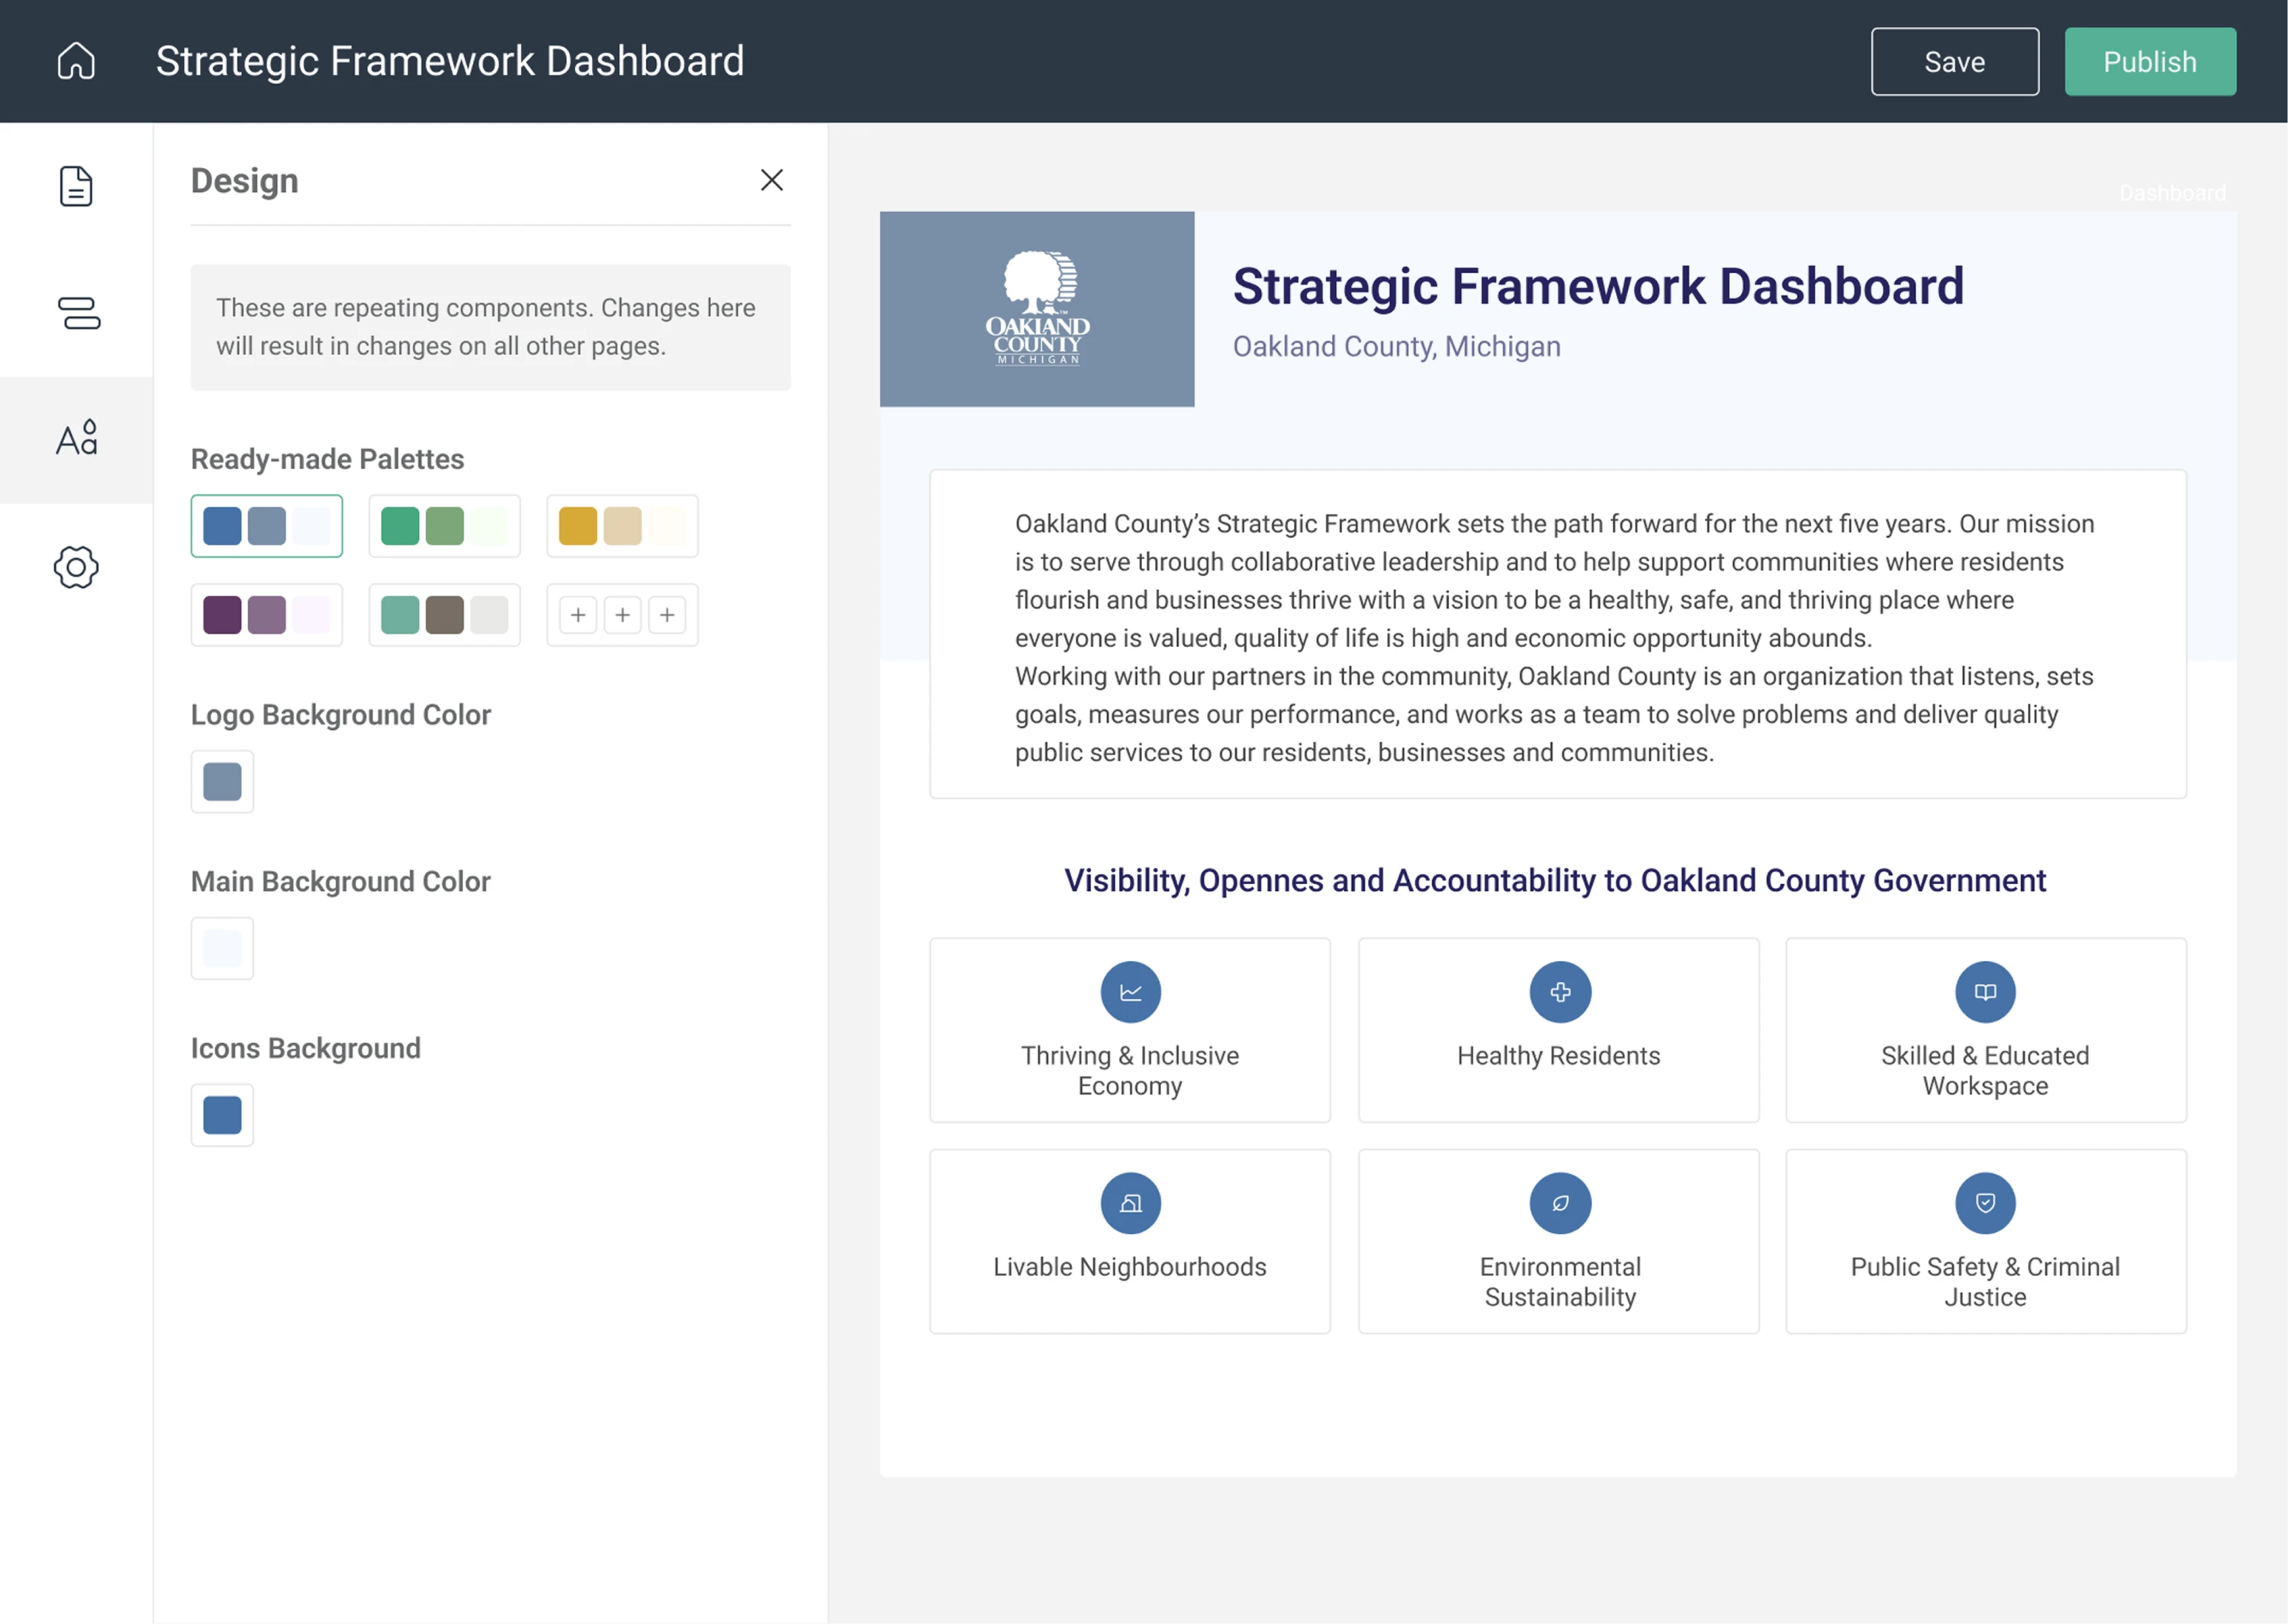
Task: Close the Design panel
Action: coord(771,180)
